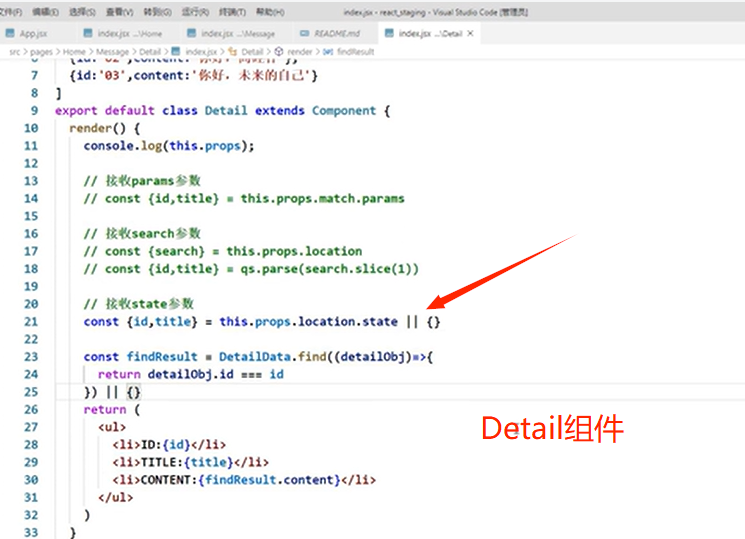Click 'findResult' on line 23
The height and width of the screenshot is (539, 745).
coord(162,357)
